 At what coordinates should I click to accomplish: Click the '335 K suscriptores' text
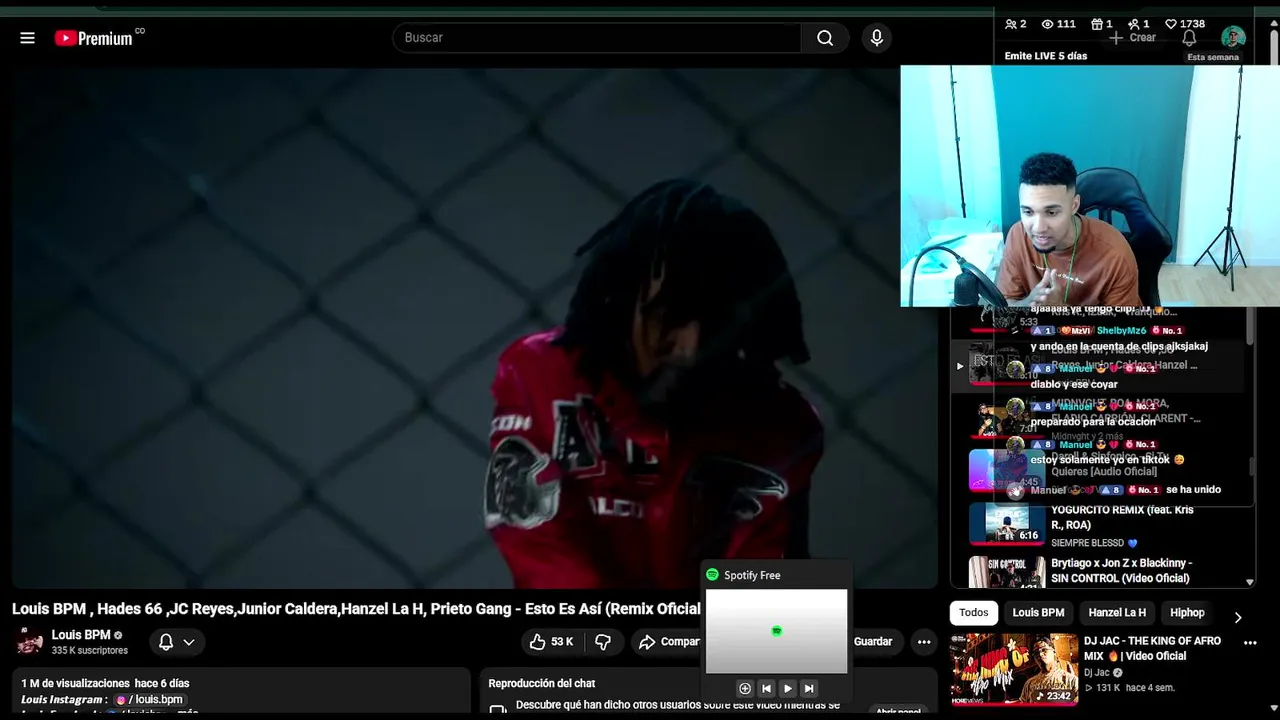tap(90, 651)
